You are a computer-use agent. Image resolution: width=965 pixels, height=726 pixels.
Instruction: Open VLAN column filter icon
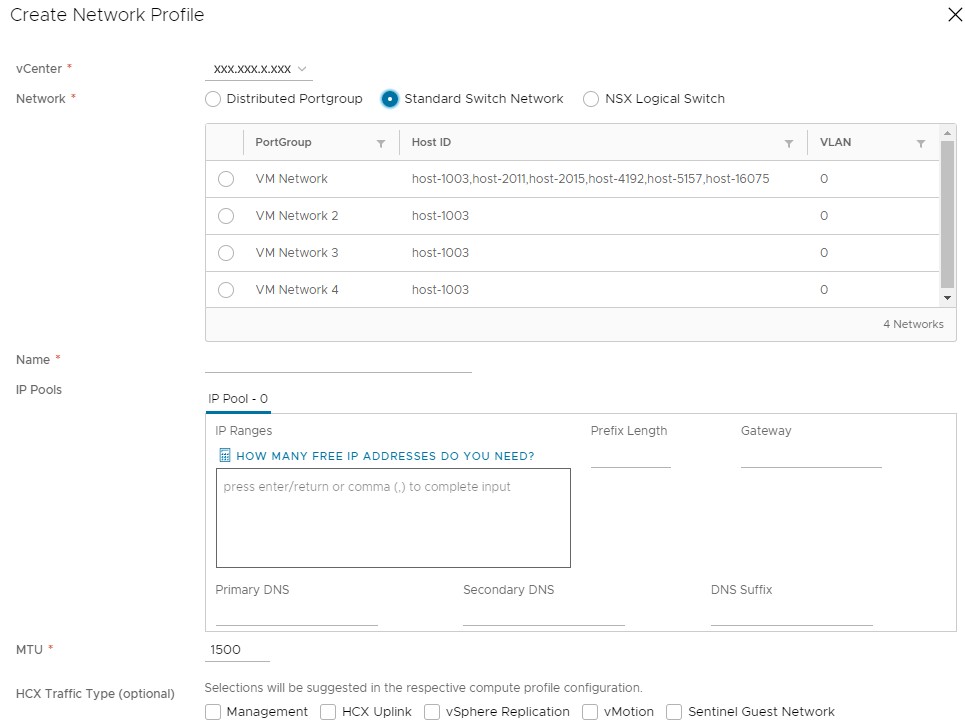[921, 143]
